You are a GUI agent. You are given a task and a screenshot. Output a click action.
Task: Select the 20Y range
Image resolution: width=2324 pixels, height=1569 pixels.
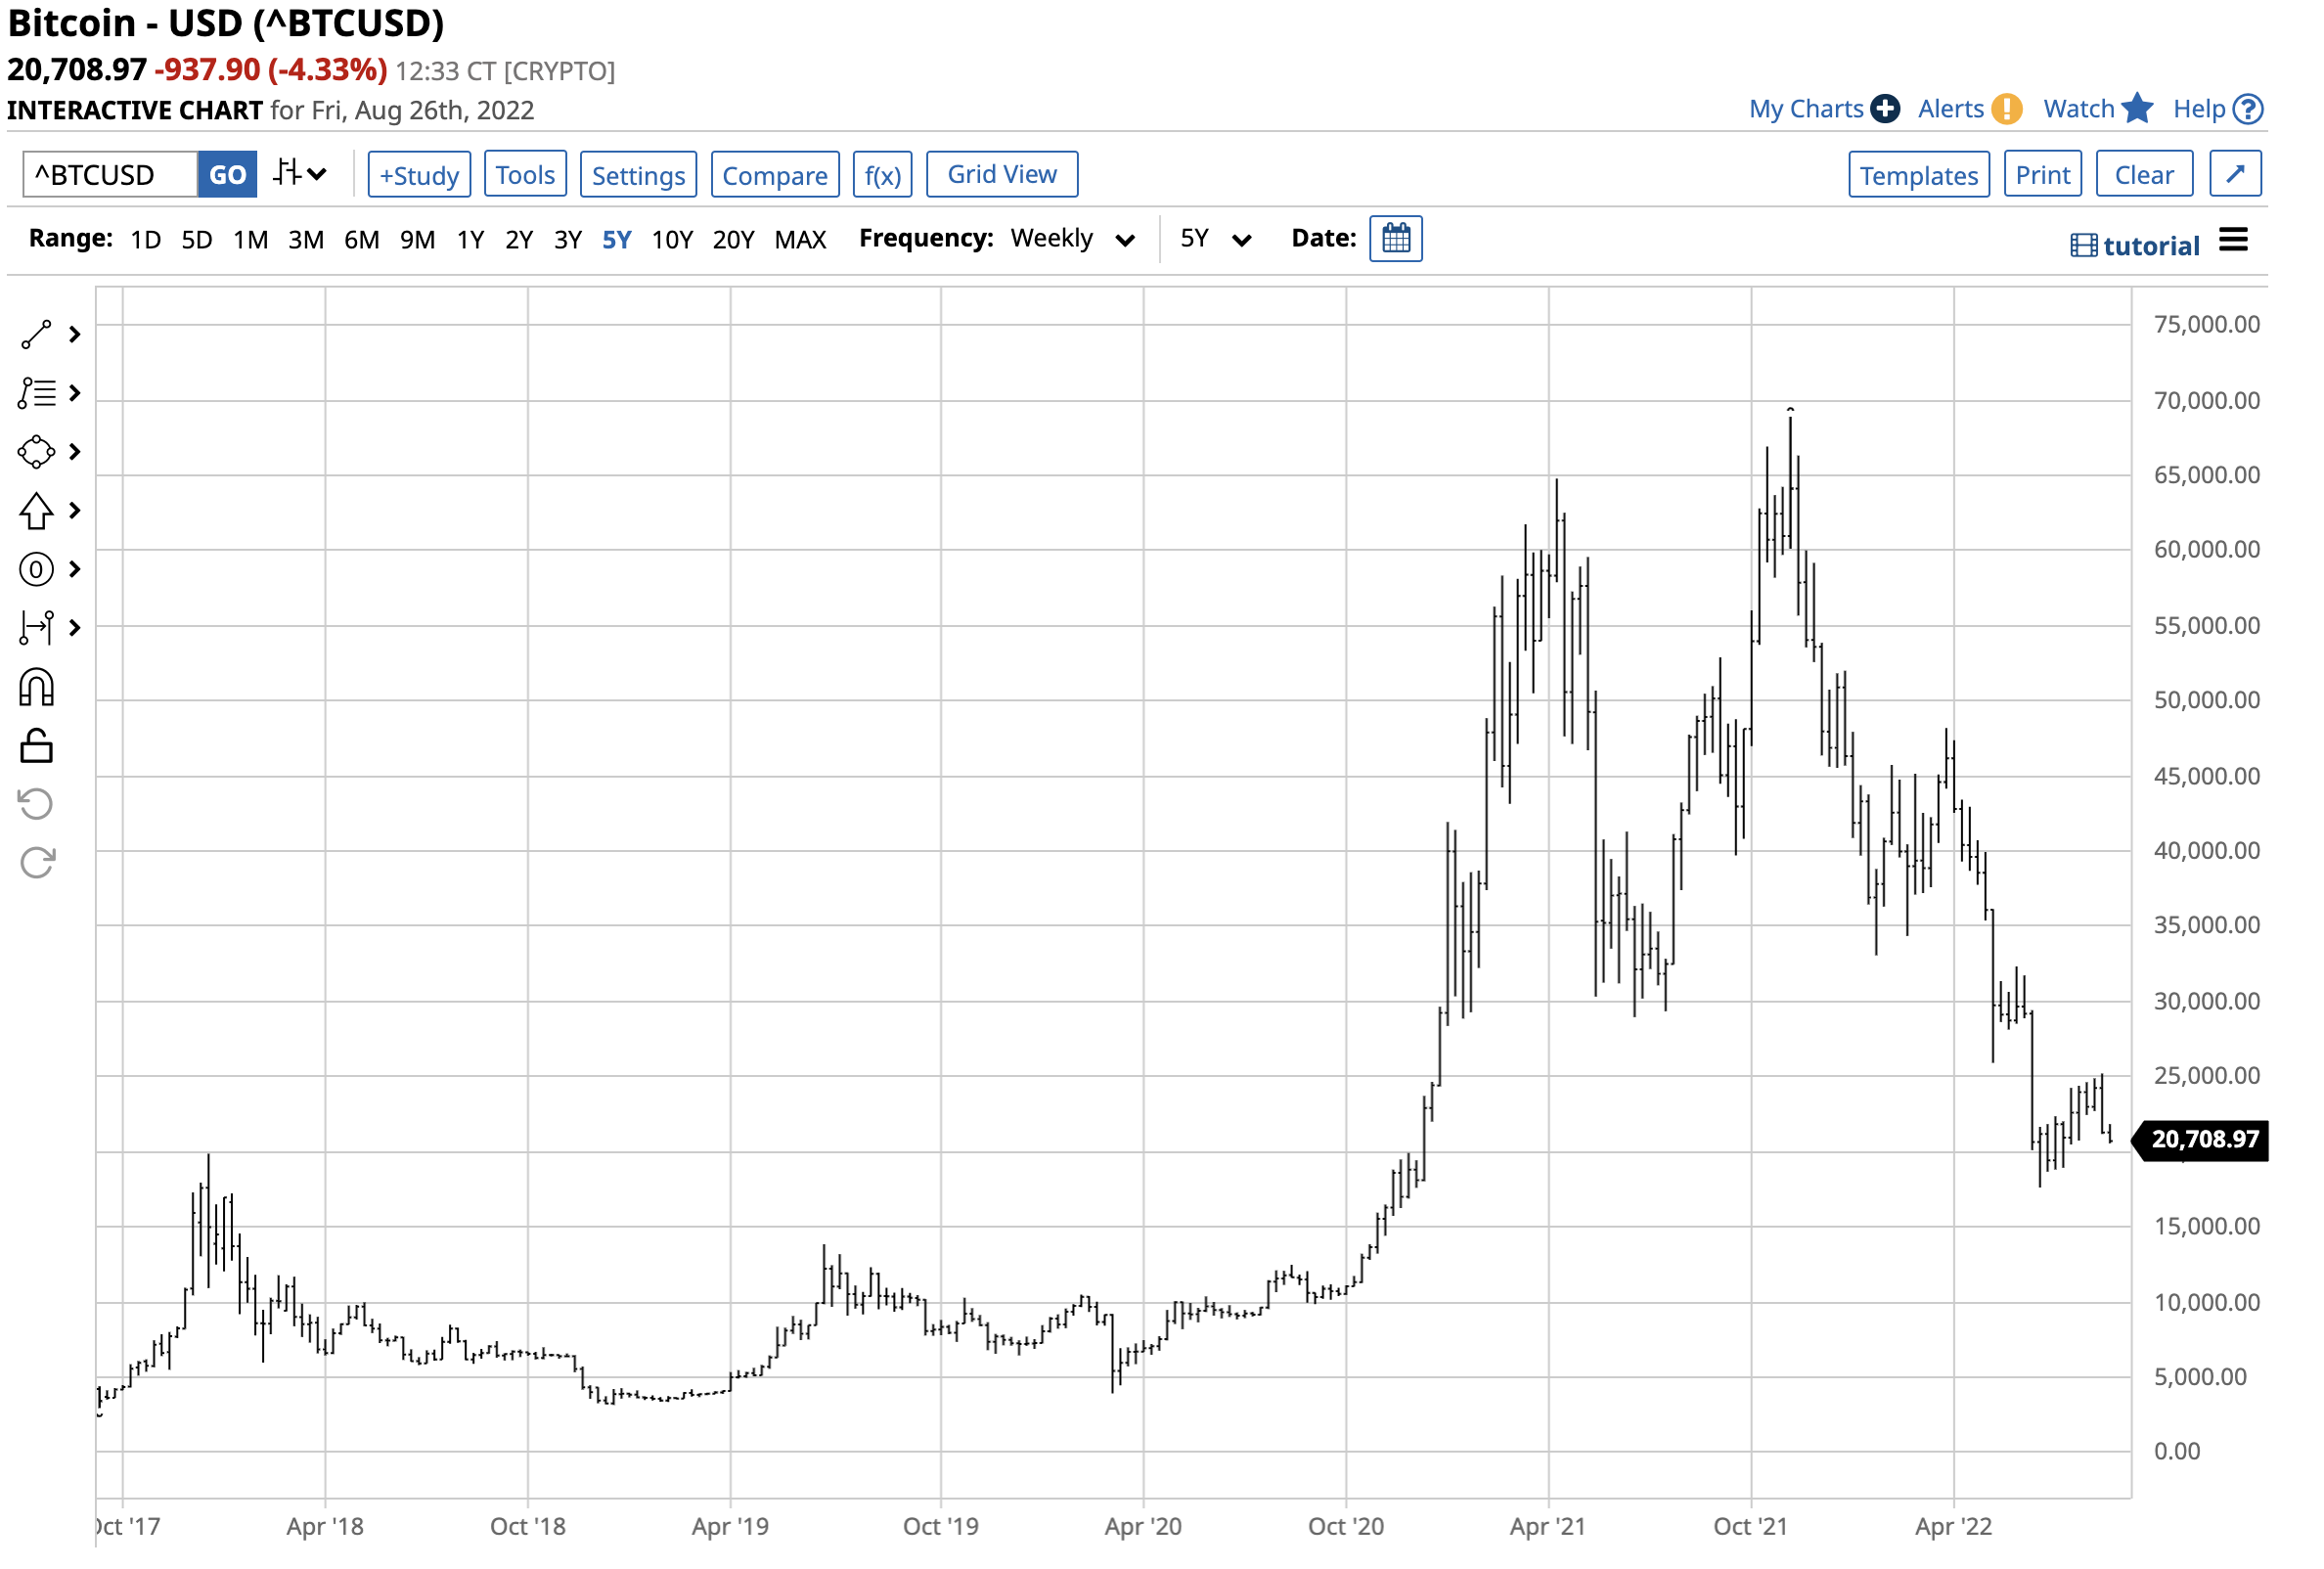(734, 239)
